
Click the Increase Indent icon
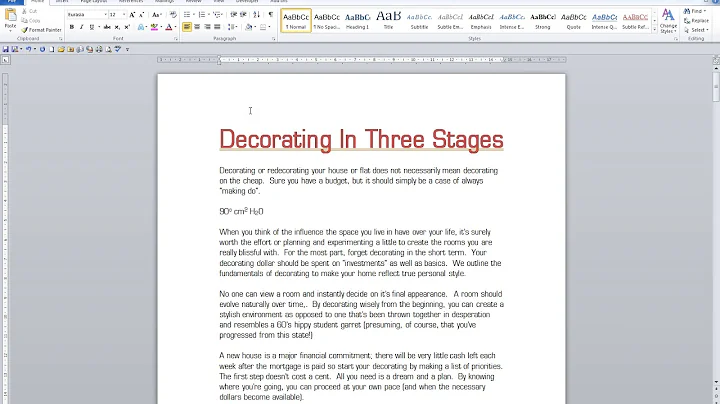(243, 15)
